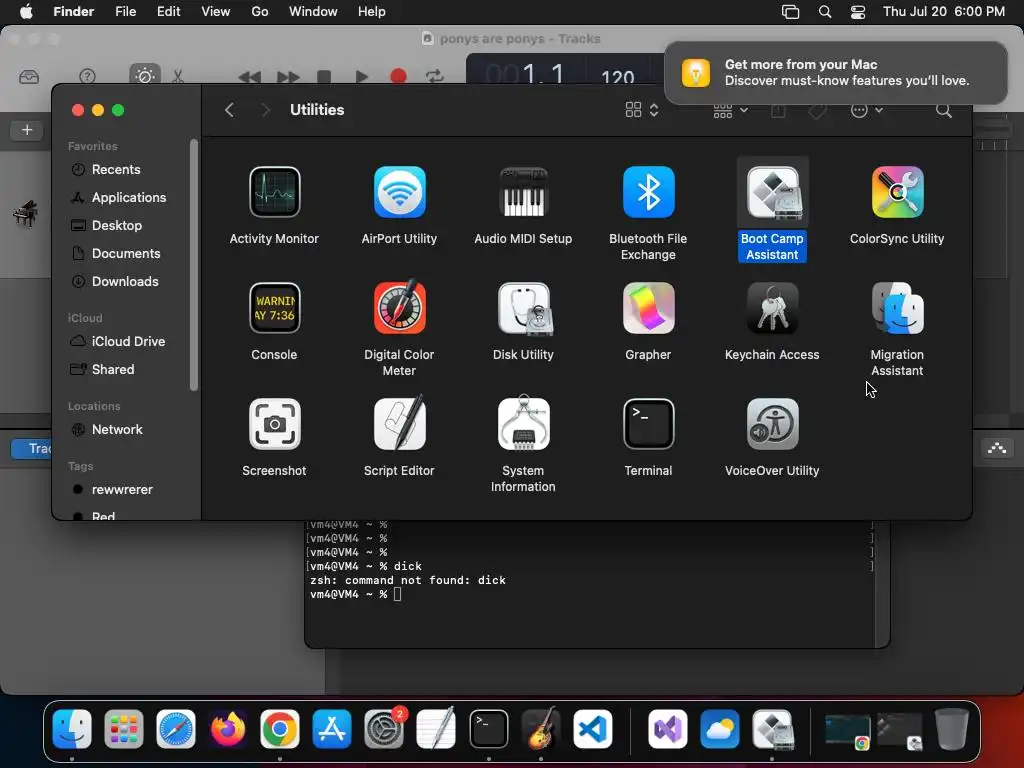The image size is (1024, 768).
Task: Toggle GarageBand Smart Controls button
Action: pyautogui.click(x=144, y=76)
